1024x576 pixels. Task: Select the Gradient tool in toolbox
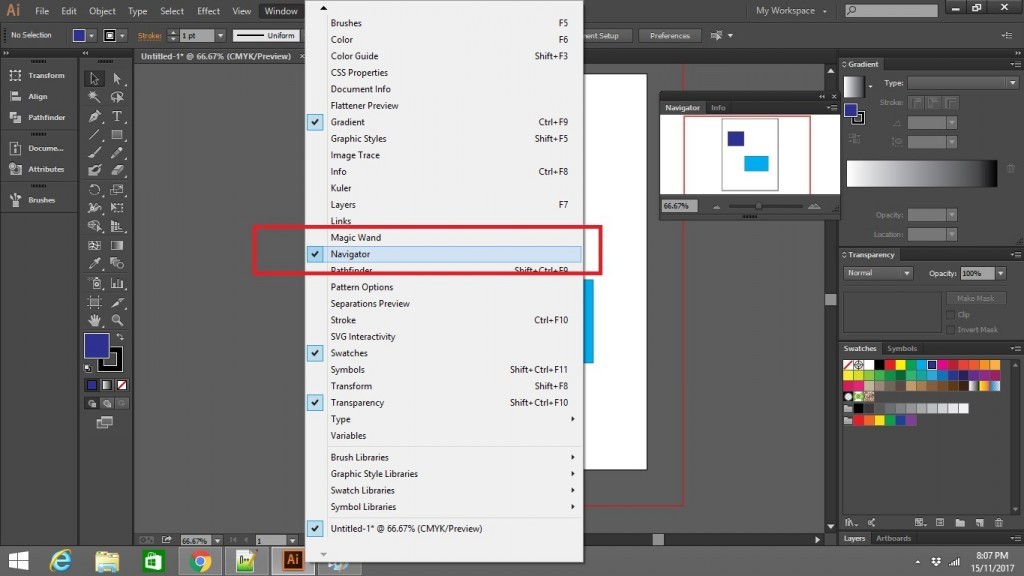point(117,246)
